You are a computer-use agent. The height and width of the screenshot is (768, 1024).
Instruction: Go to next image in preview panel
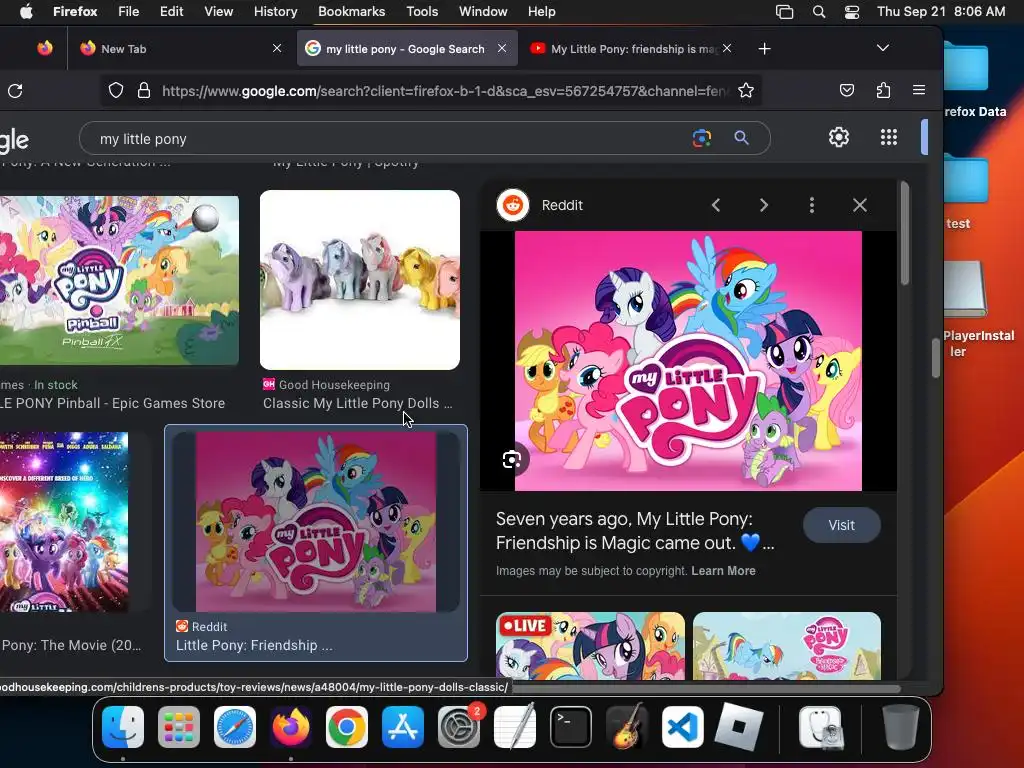[x=763, y=205]
